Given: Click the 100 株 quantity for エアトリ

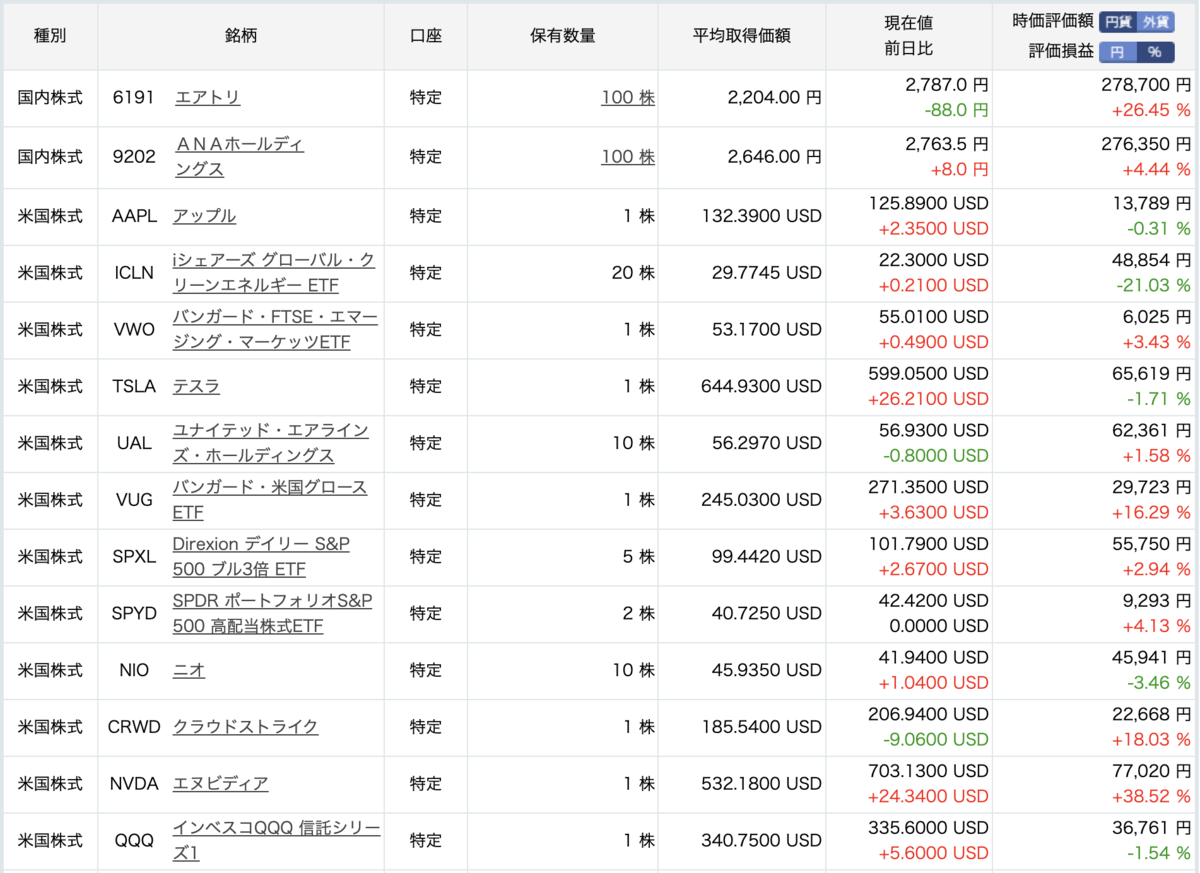Looking at the screenshot, I should coord(628,98).
